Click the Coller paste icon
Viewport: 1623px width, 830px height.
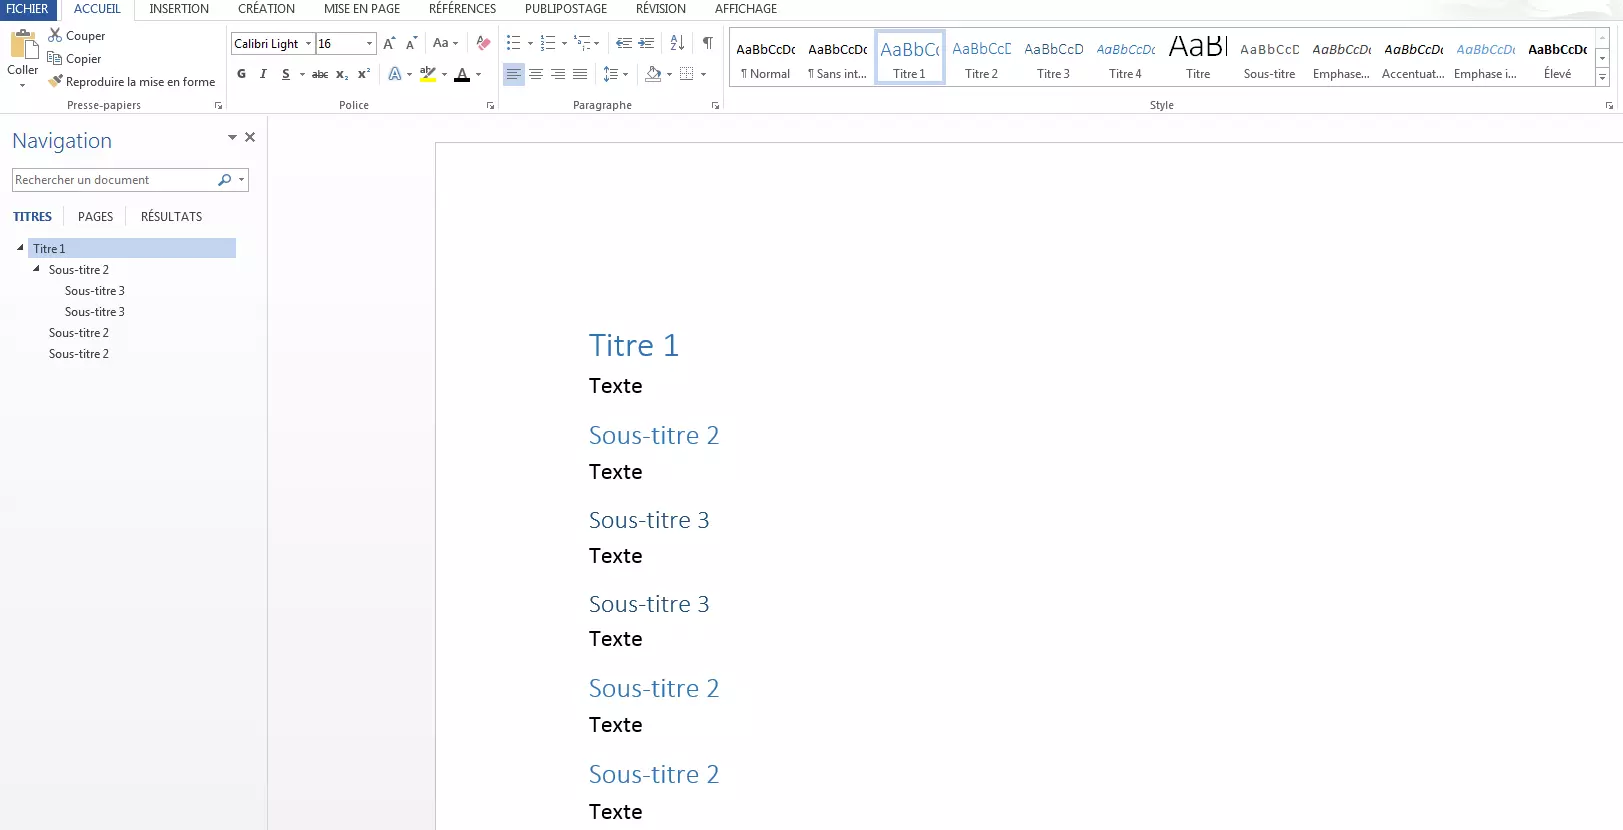(x=23, y=44)
